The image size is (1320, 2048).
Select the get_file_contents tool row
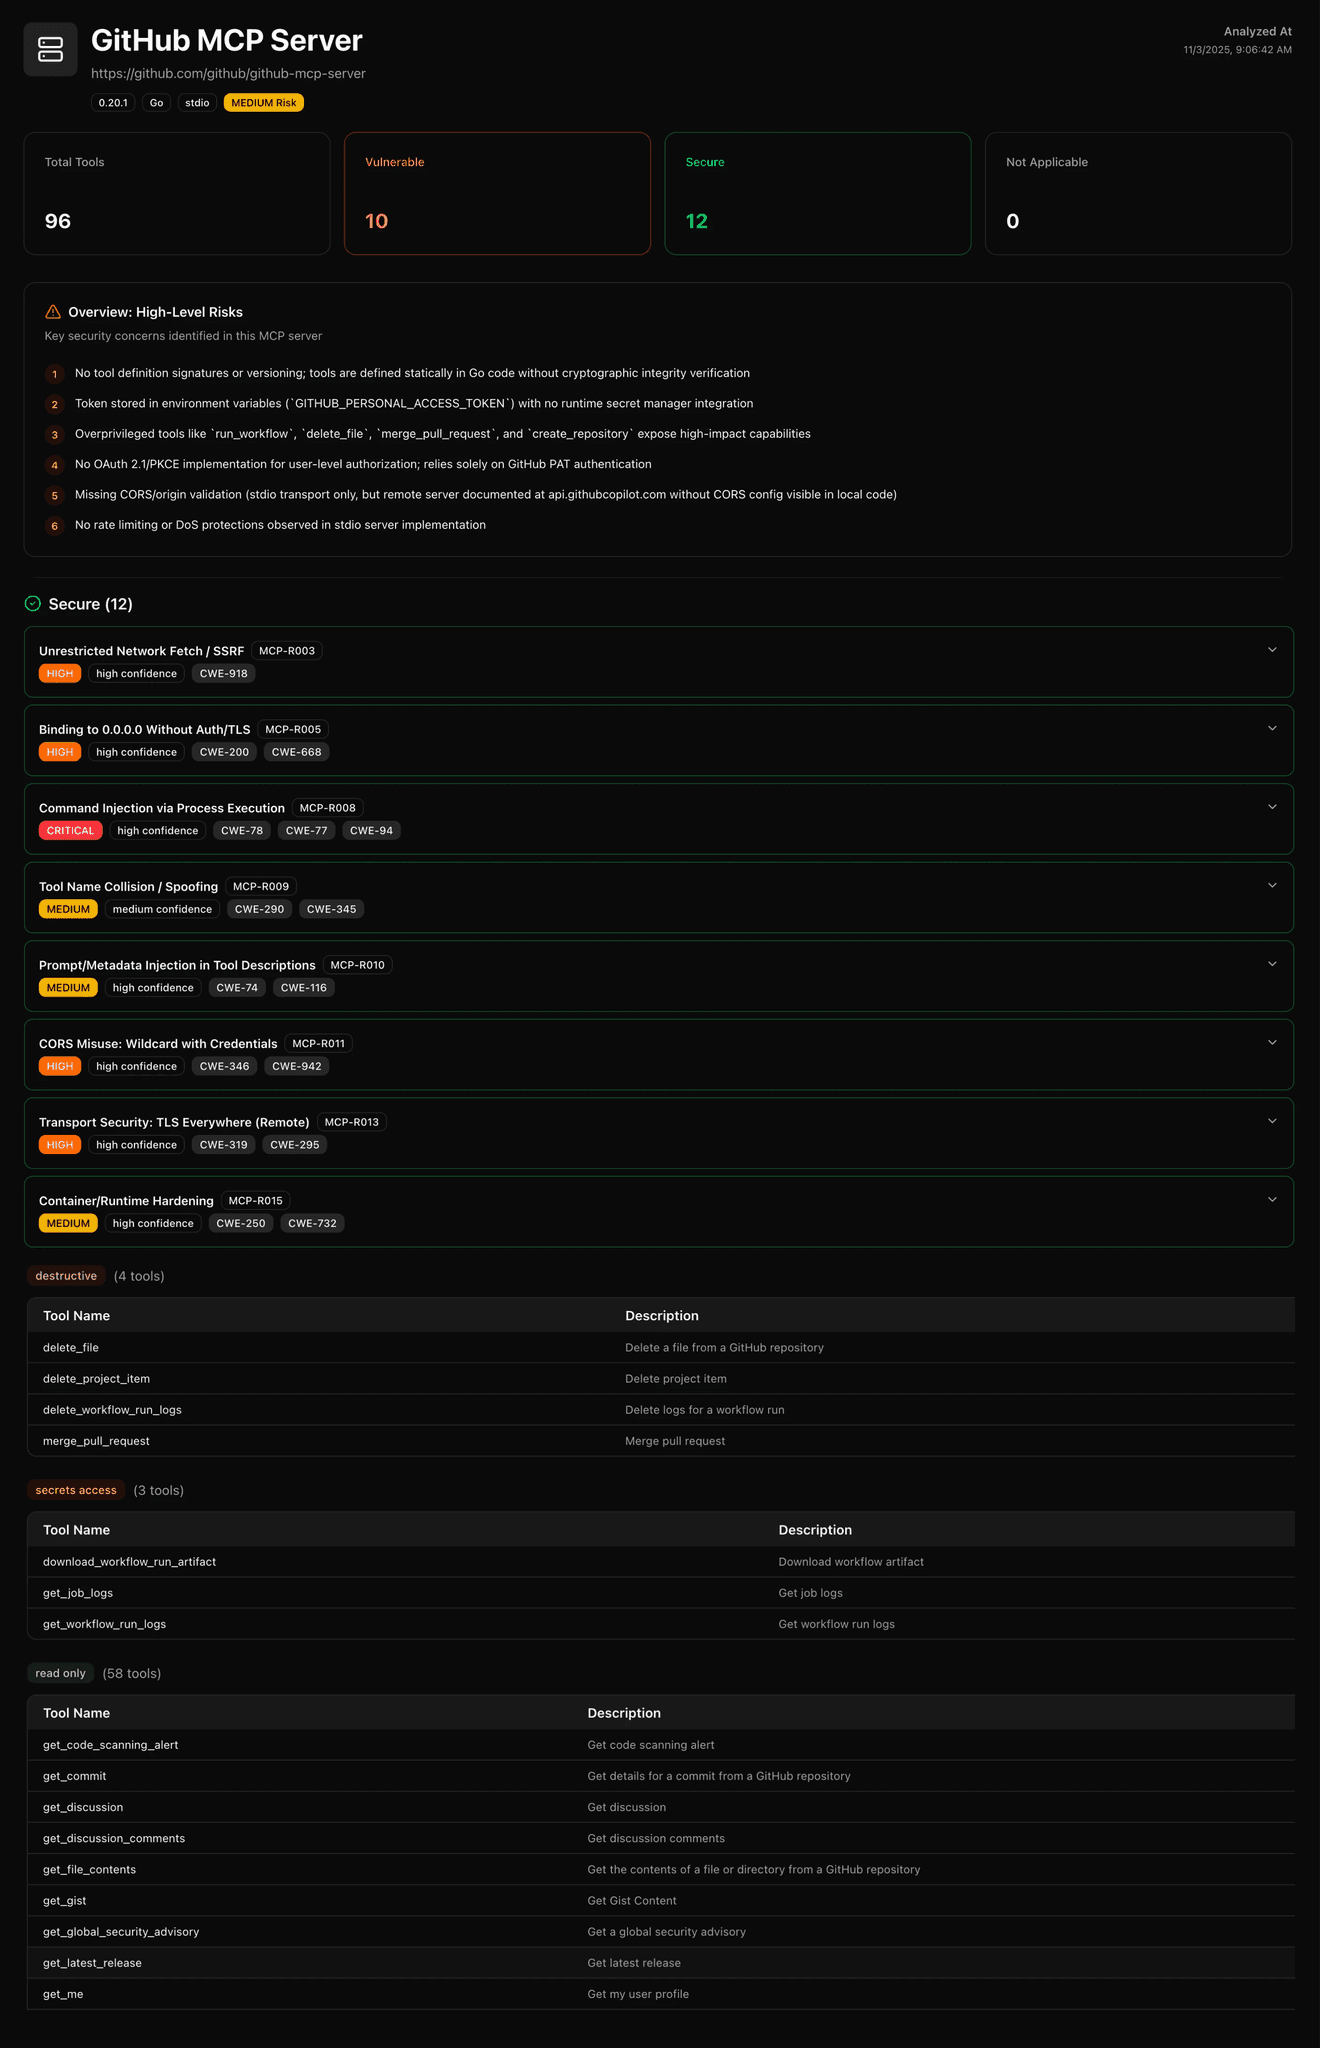pos(661,1869)
